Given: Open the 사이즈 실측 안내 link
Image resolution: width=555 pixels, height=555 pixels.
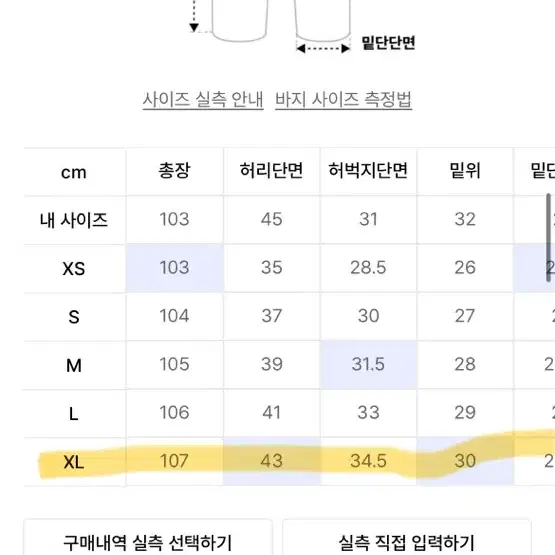Looking at the screenshot, I should point(203,99).
